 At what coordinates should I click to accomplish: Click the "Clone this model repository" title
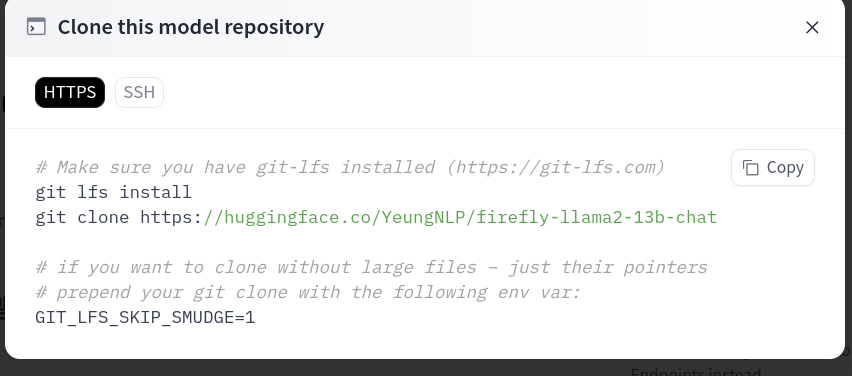[x=191, y=27]
